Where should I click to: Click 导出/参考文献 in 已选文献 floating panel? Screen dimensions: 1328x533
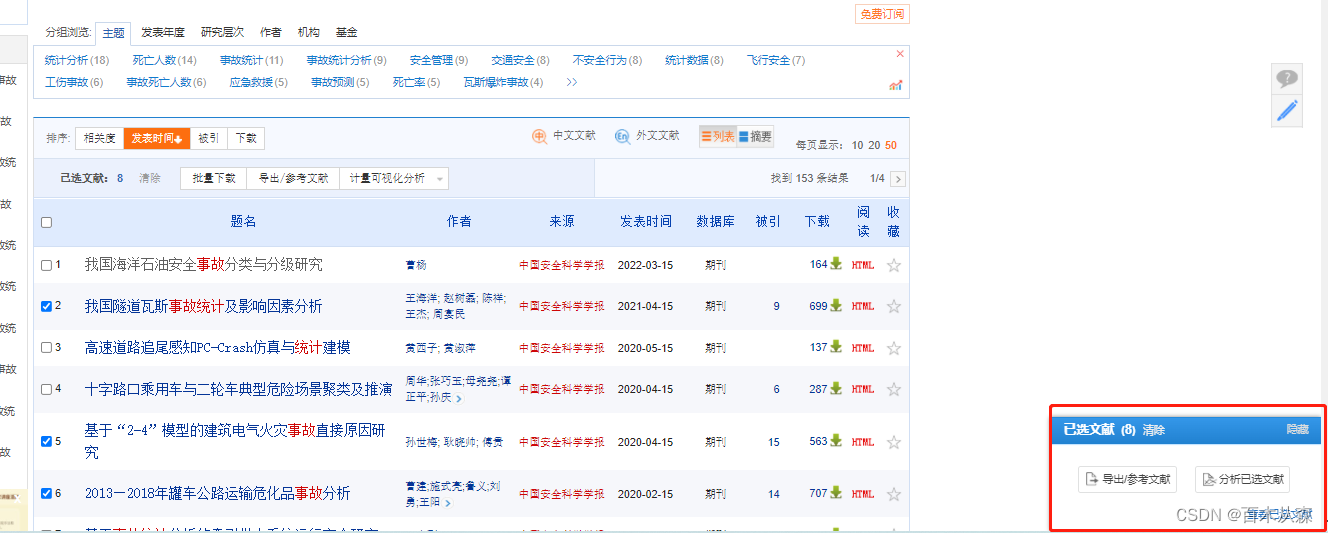1128,480
